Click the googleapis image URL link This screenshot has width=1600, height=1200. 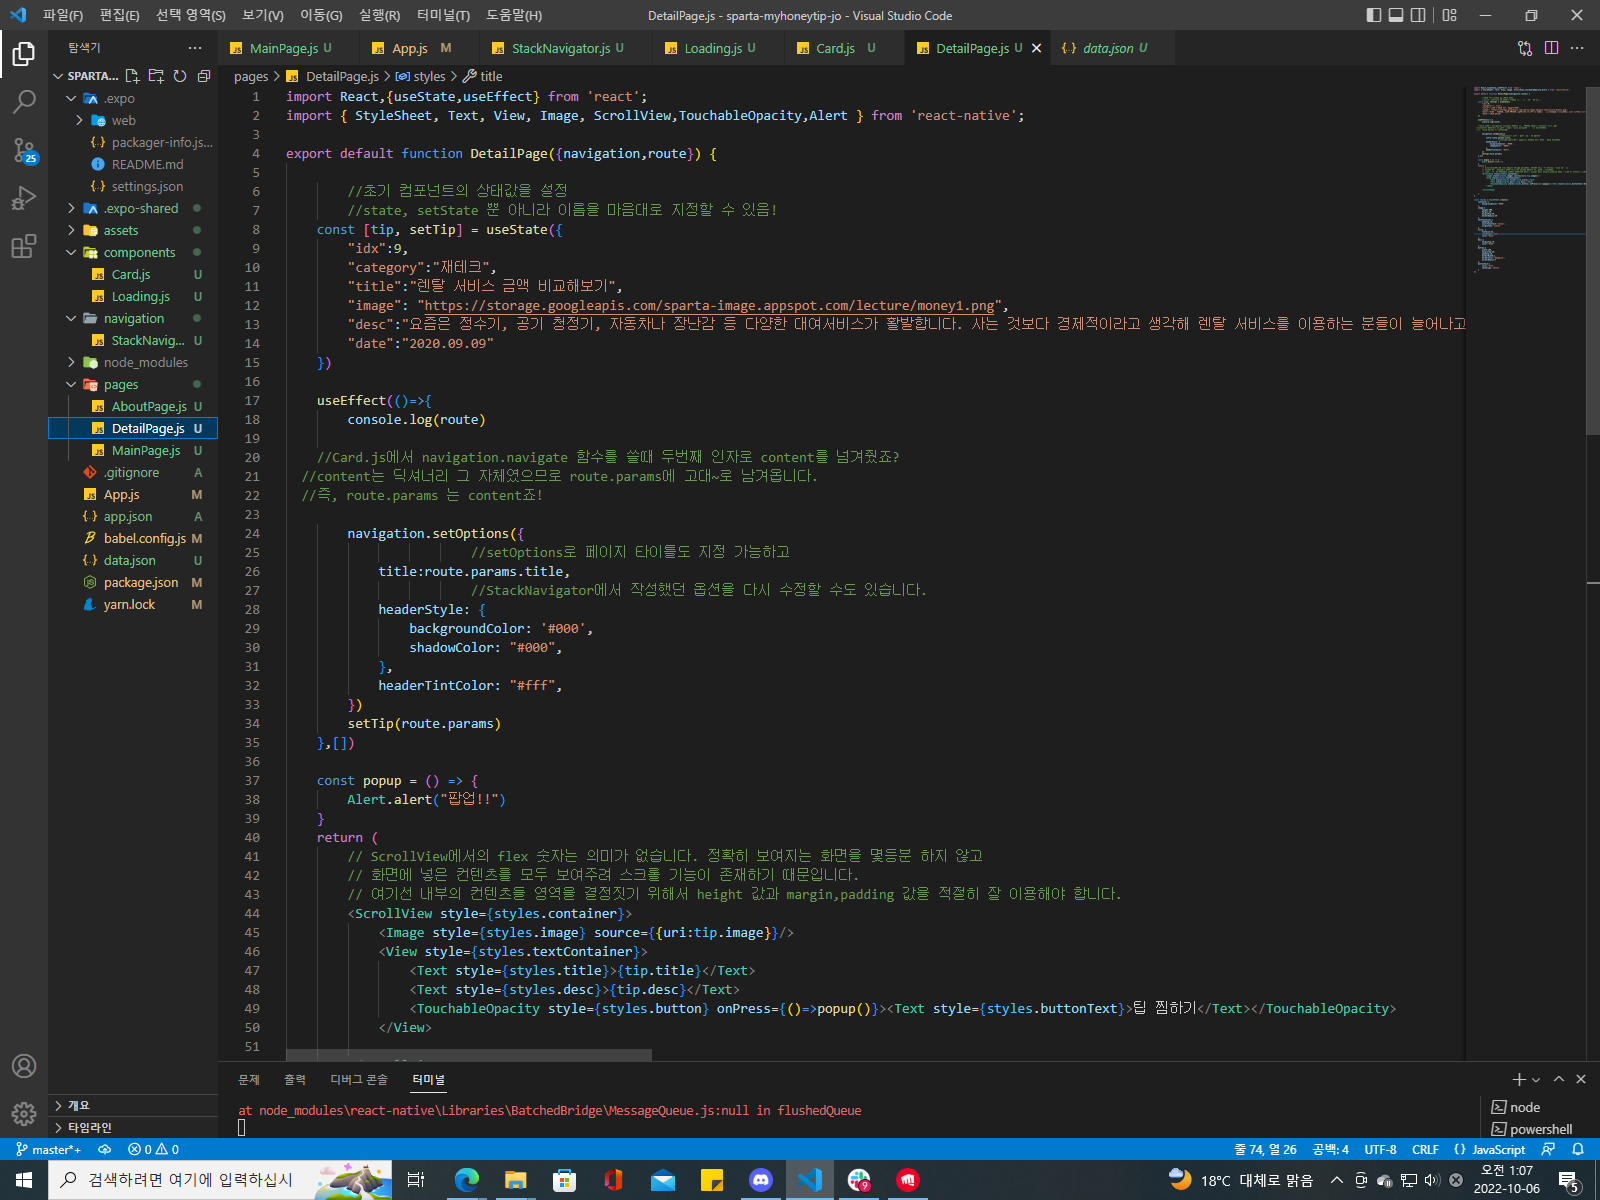click(x=710, y=305)
